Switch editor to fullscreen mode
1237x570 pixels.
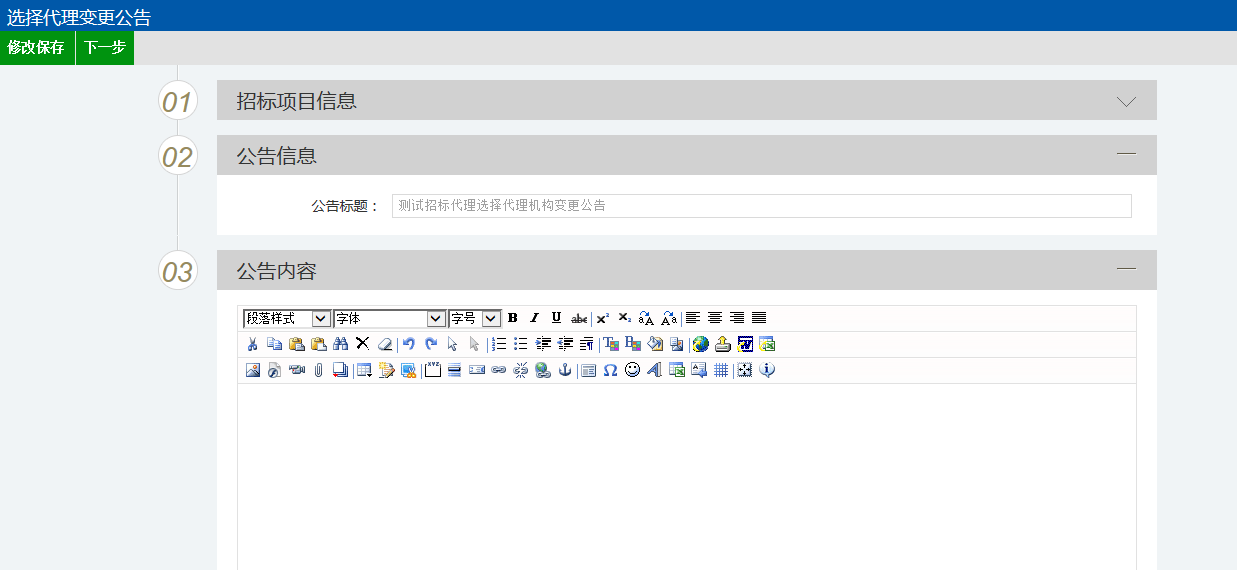coord(744,370)
